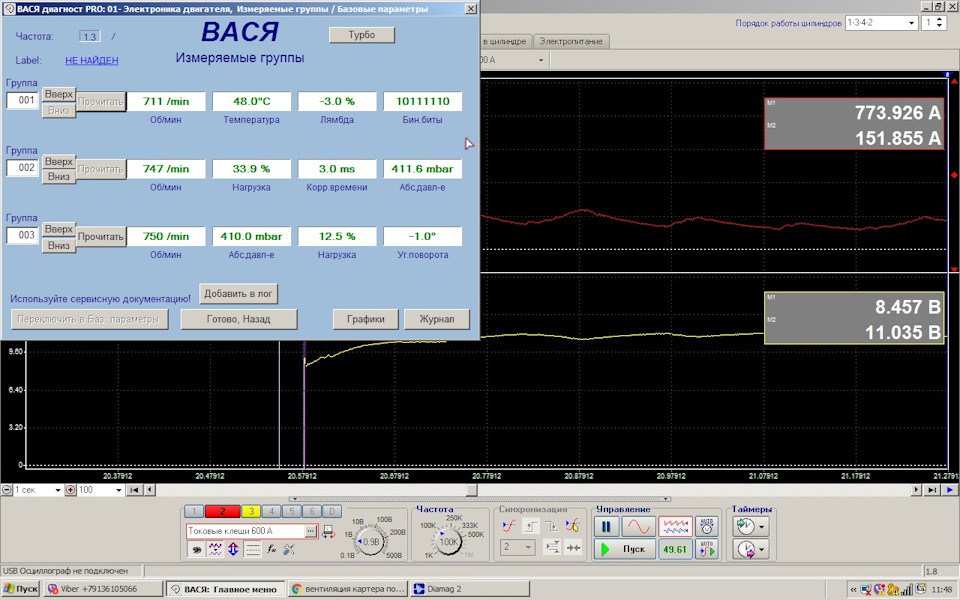The height and width of the screenshot is (600, 960).
Task: Click the multi-waveform display icon
Action: (x=675, y=527)
